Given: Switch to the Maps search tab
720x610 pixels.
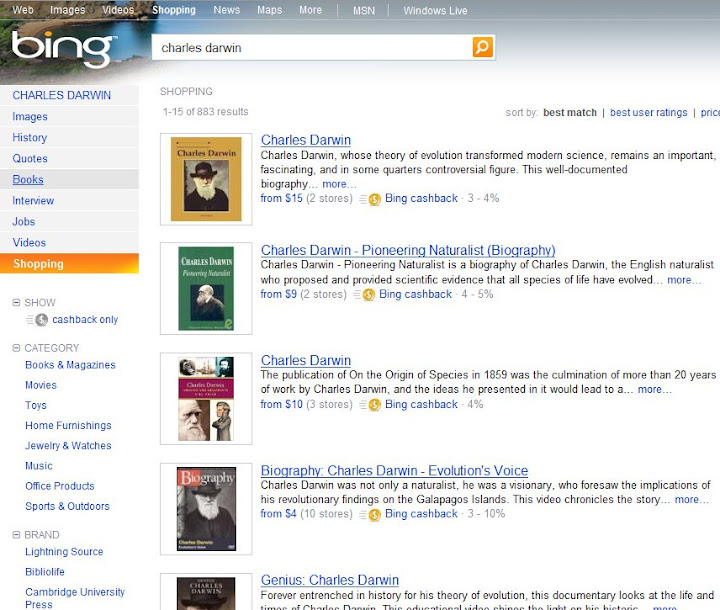Looking at the screenshot, I should (270, 10).
